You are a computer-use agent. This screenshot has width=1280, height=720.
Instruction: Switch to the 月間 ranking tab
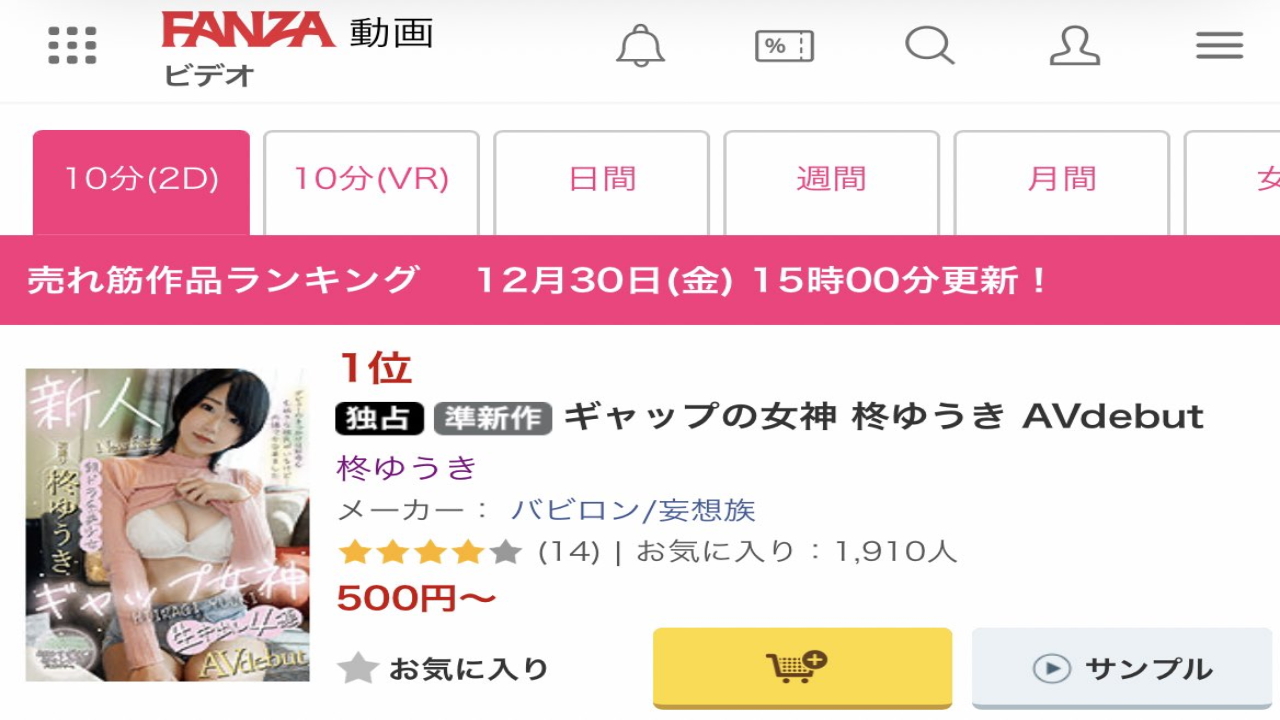pyautogui.click(x=1062, y=182)
